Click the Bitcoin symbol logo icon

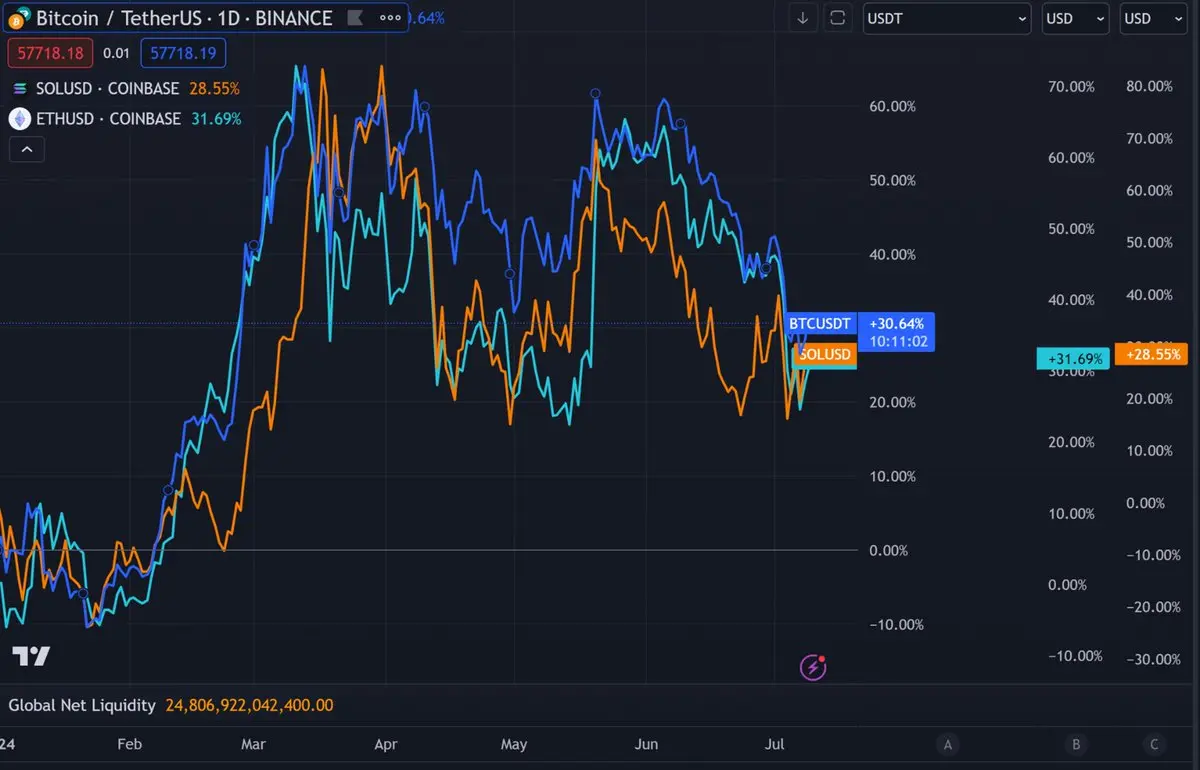point(18,18)
